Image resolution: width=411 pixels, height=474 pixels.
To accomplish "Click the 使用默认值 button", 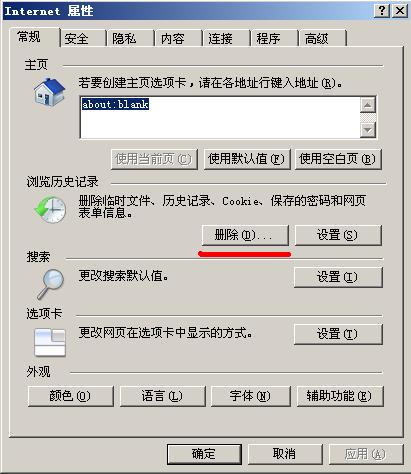I will (x=247, y=159).
